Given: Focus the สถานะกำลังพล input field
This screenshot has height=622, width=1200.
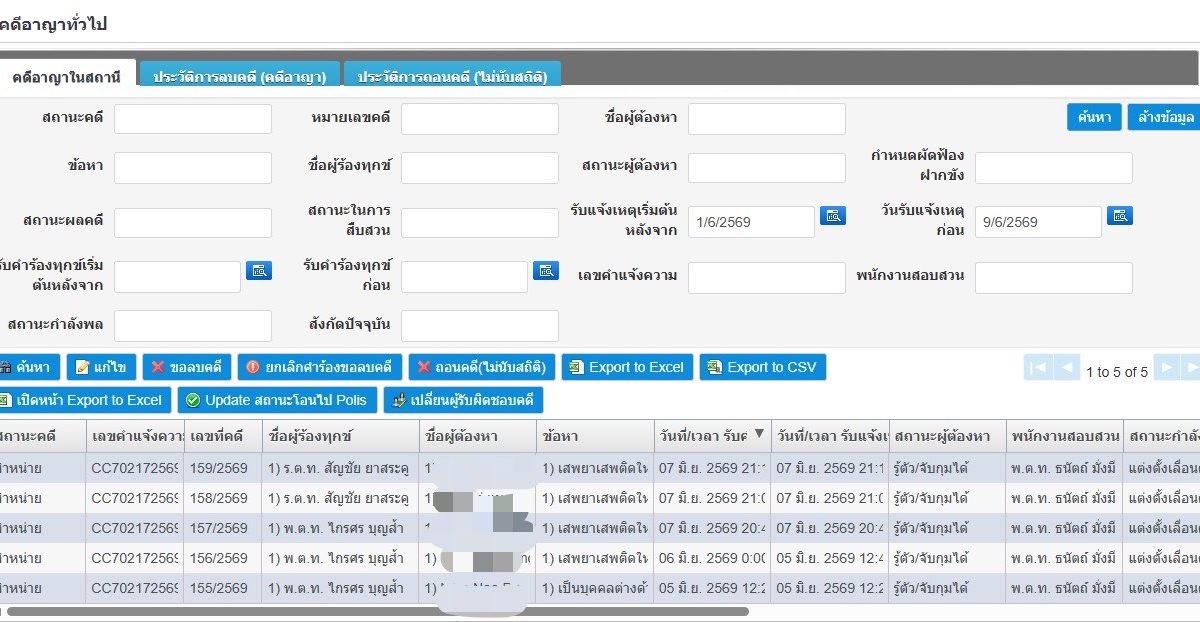Looking at the screenshot, I should (193, 325).
